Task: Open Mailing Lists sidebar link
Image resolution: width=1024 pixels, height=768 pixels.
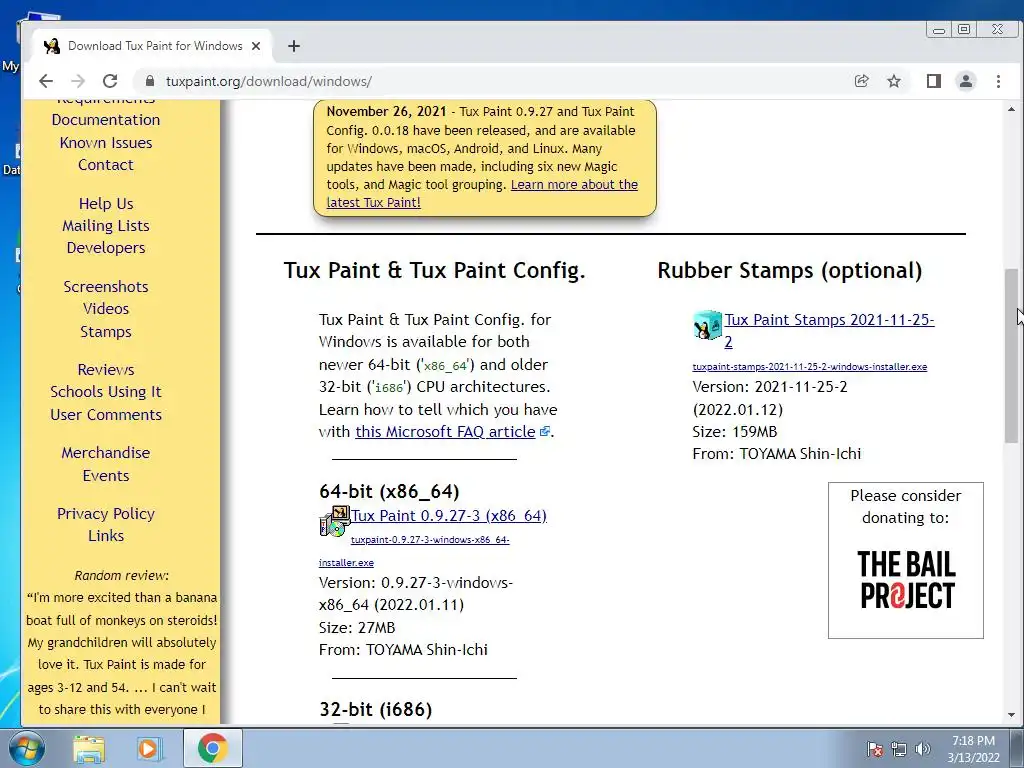Action: (x=106, y=225)
